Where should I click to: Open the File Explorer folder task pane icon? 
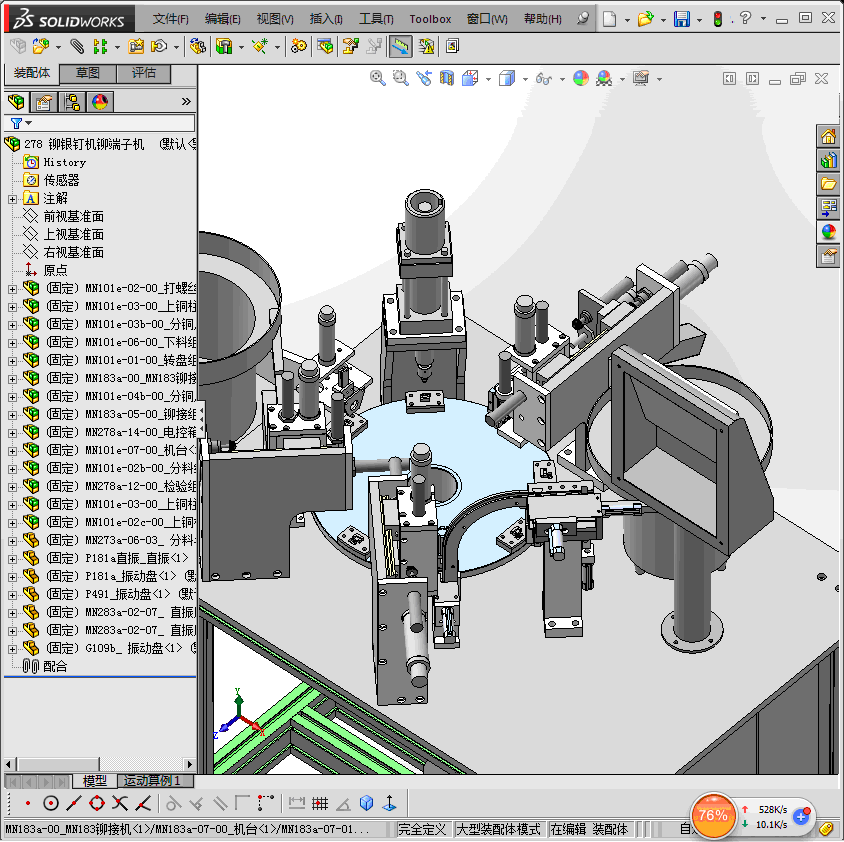pos(828,184)
